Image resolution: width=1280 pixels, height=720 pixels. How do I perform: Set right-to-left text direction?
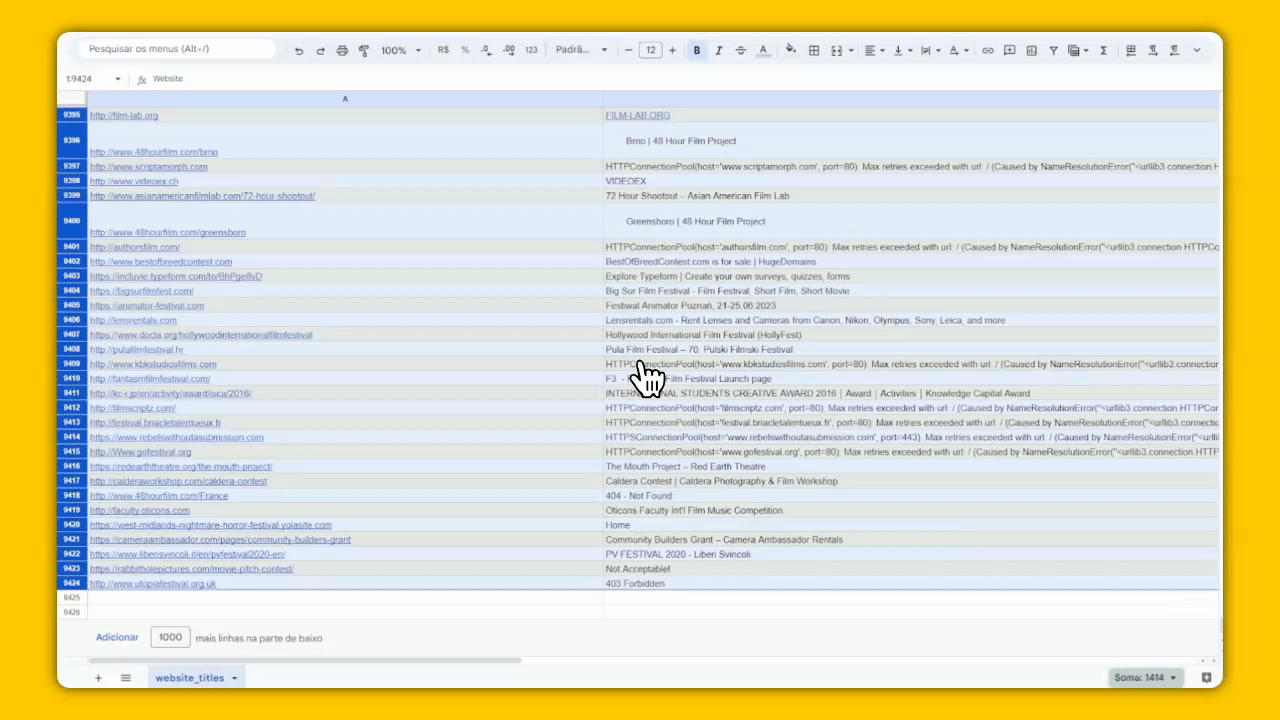pyautogui.click(x=1174, y=50)
